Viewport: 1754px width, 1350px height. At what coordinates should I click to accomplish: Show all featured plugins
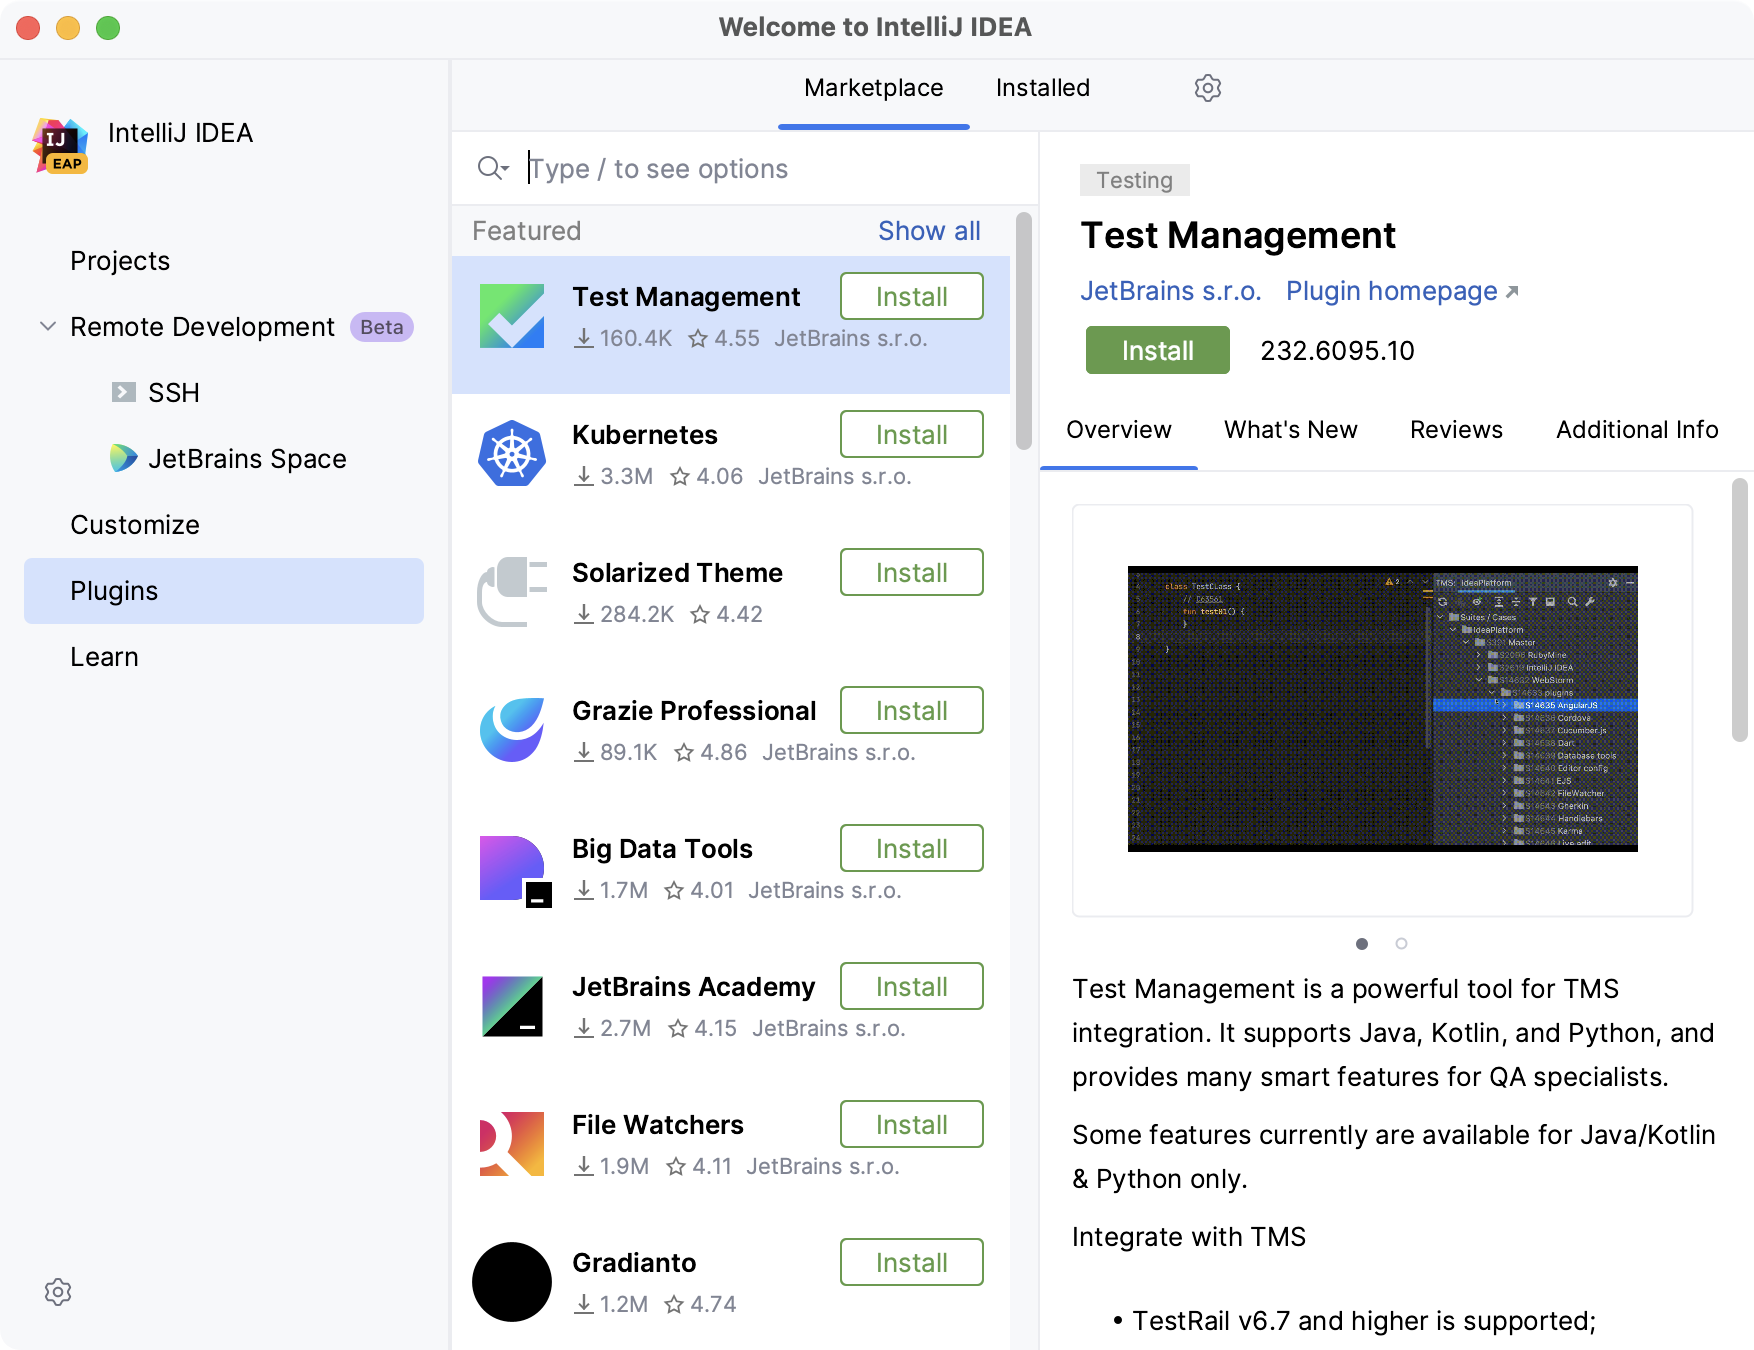(x=929, y=231)
